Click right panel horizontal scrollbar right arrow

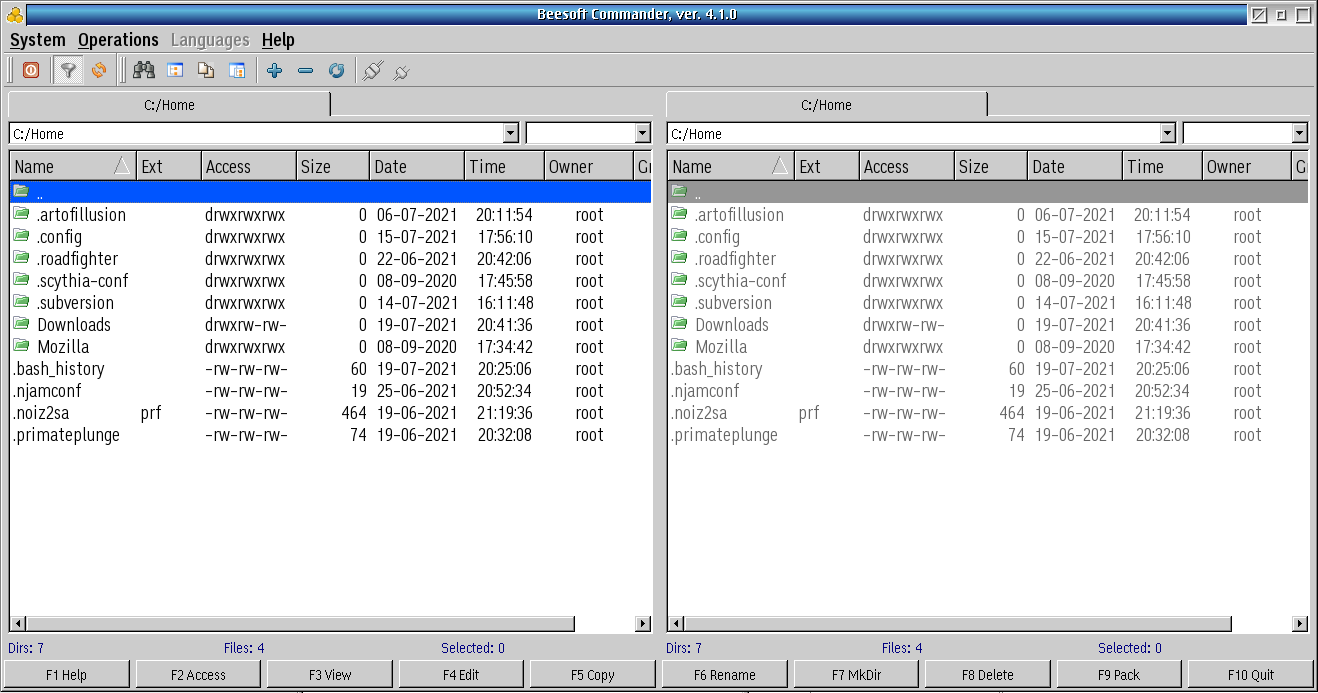click(x=1300, y=624)
